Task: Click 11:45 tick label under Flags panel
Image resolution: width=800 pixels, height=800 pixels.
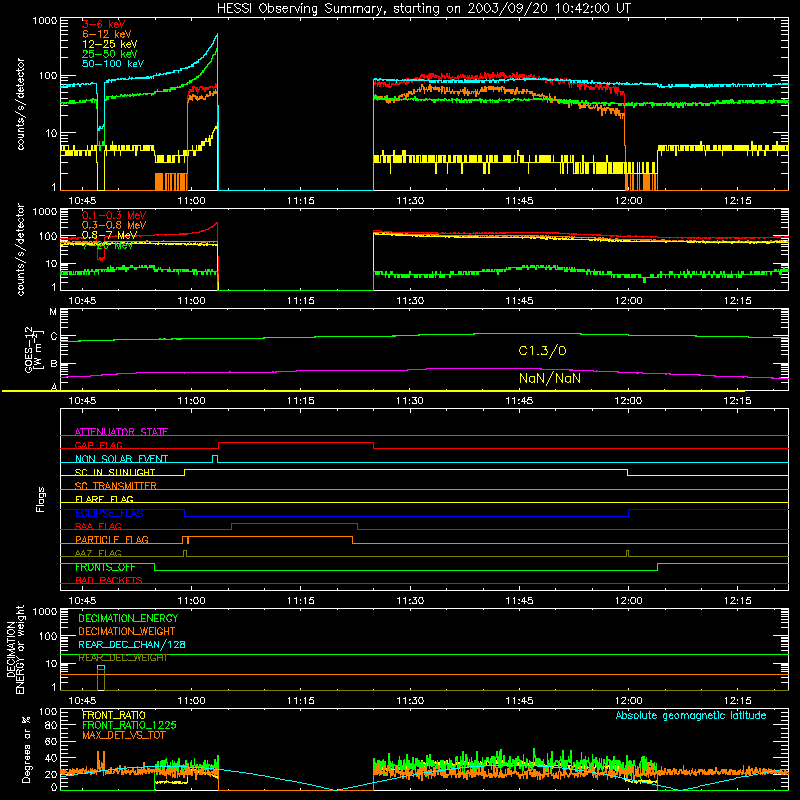Action: (x=519, y=601)
